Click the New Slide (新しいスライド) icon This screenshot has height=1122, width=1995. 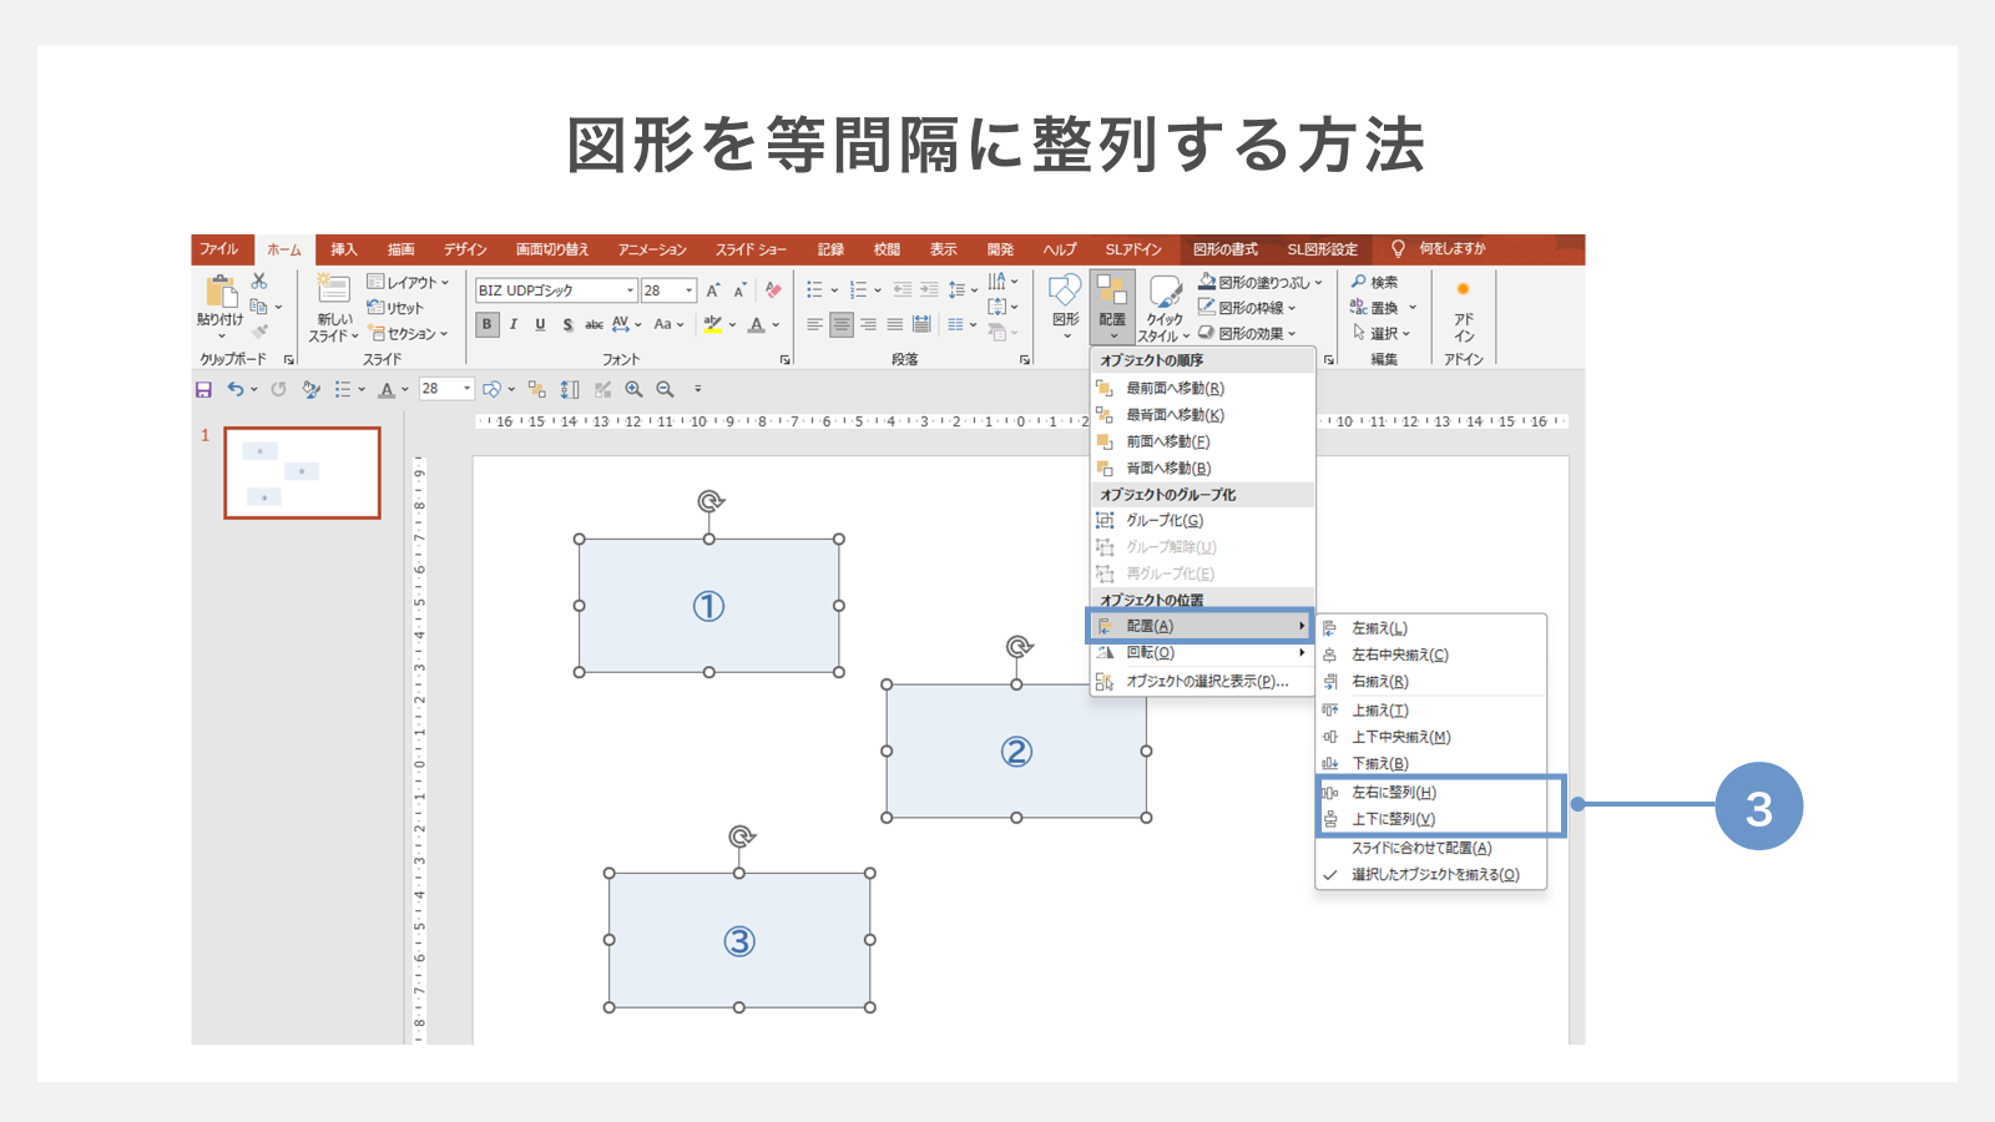tap(333, 289)
